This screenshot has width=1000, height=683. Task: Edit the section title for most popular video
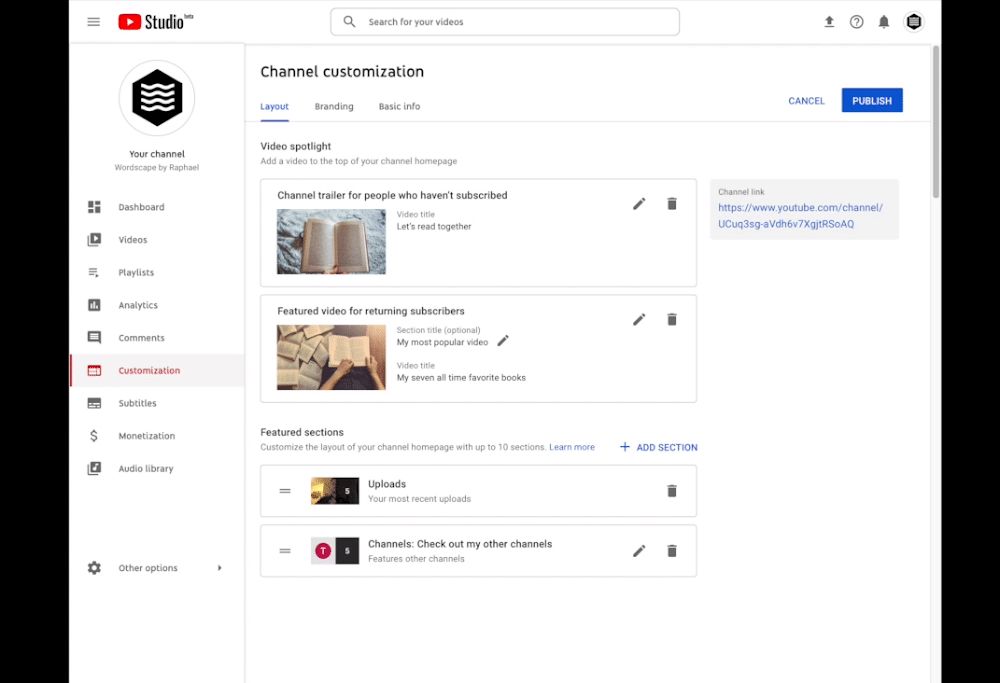[x=504, y=340]
